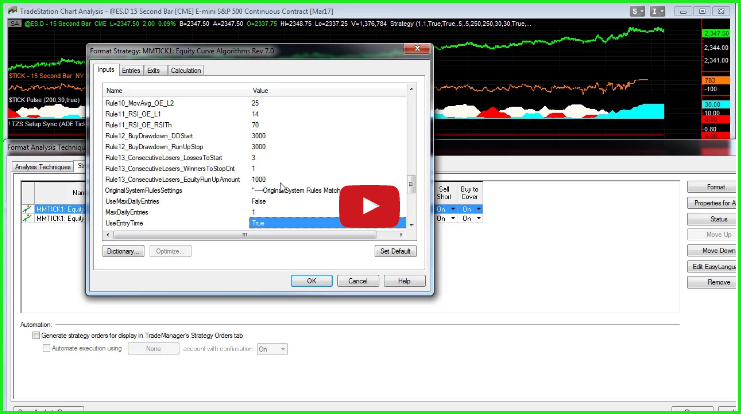Screen dimensions: 741x414
Task: Click the green 2,347.50 price marker
Action: click(x=716, y=34)
